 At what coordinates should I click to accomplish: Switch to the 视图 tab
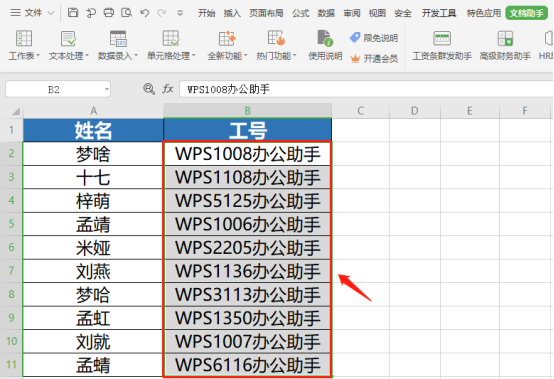pos(377,13)
